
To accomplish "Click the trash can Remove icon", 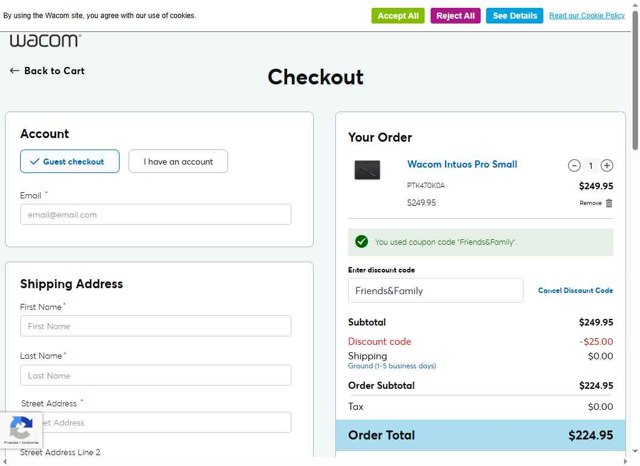I will 609,203.
